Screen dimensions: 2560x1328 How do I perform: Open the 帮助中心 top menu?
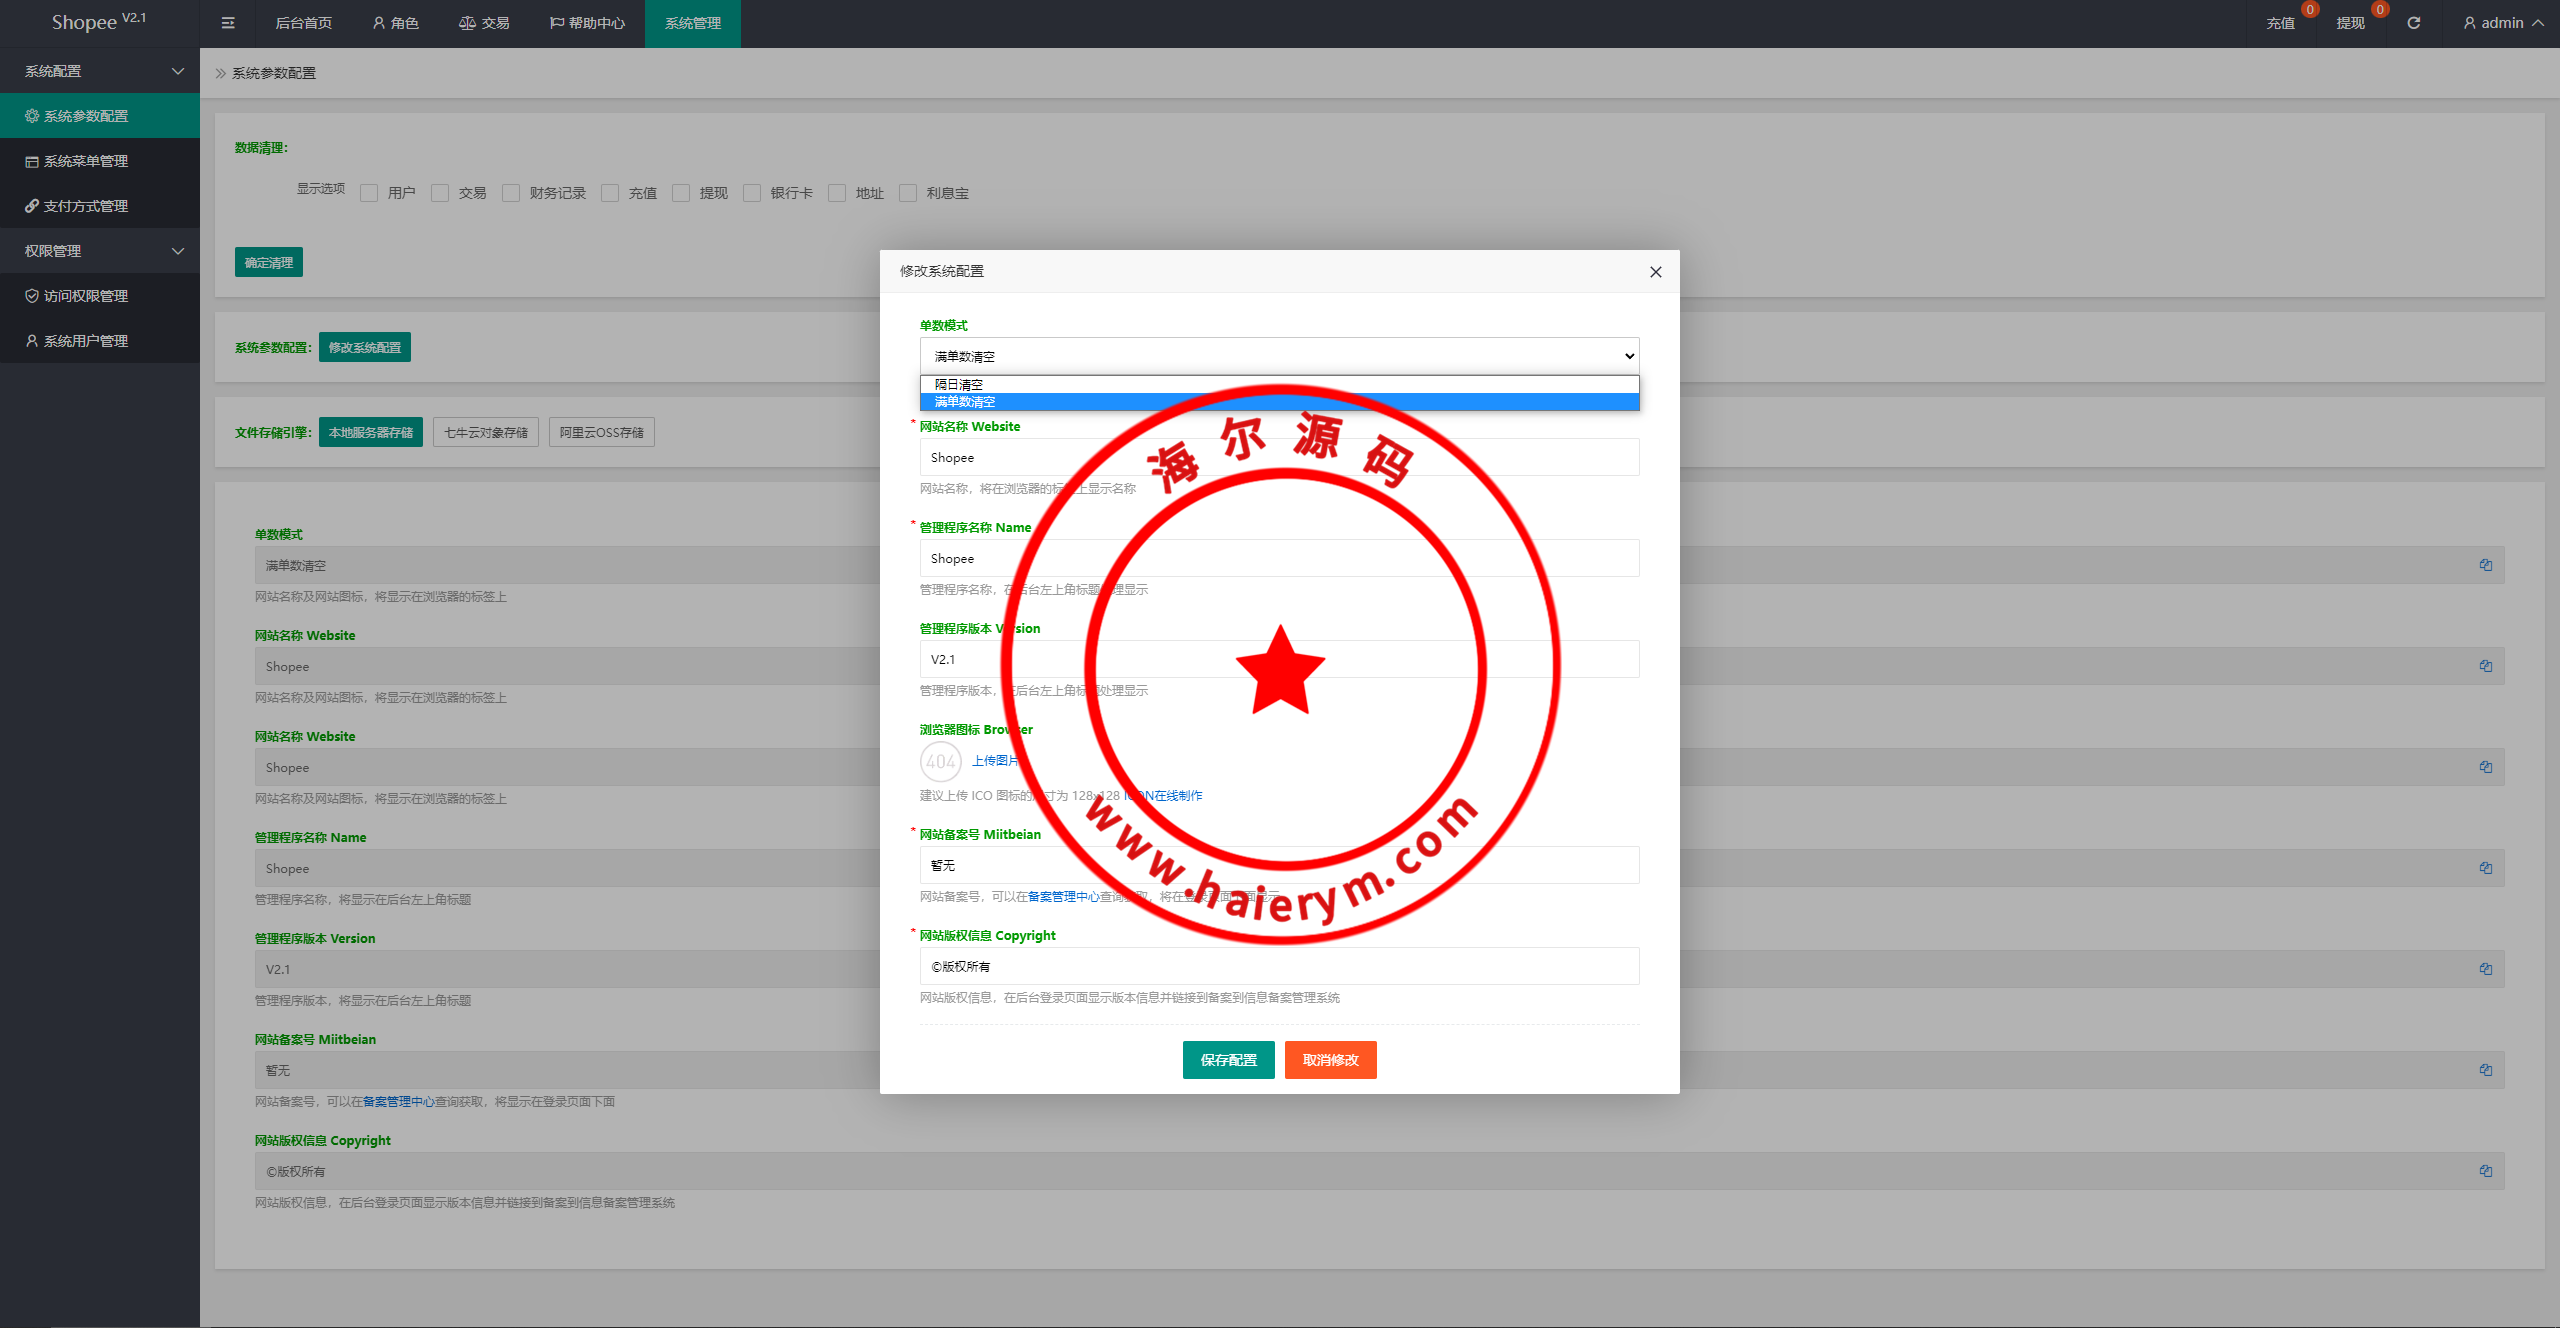click(588, 23)
